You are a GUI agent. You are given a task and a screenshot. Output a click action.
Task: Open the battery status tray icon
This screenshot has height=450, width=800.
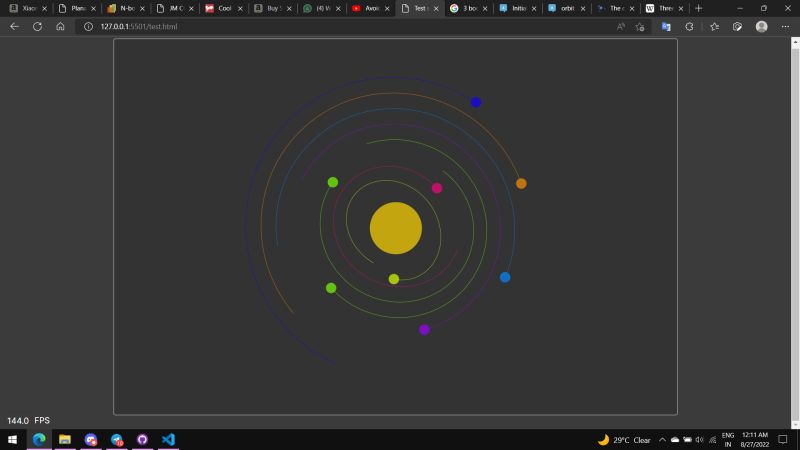(687, 440)
